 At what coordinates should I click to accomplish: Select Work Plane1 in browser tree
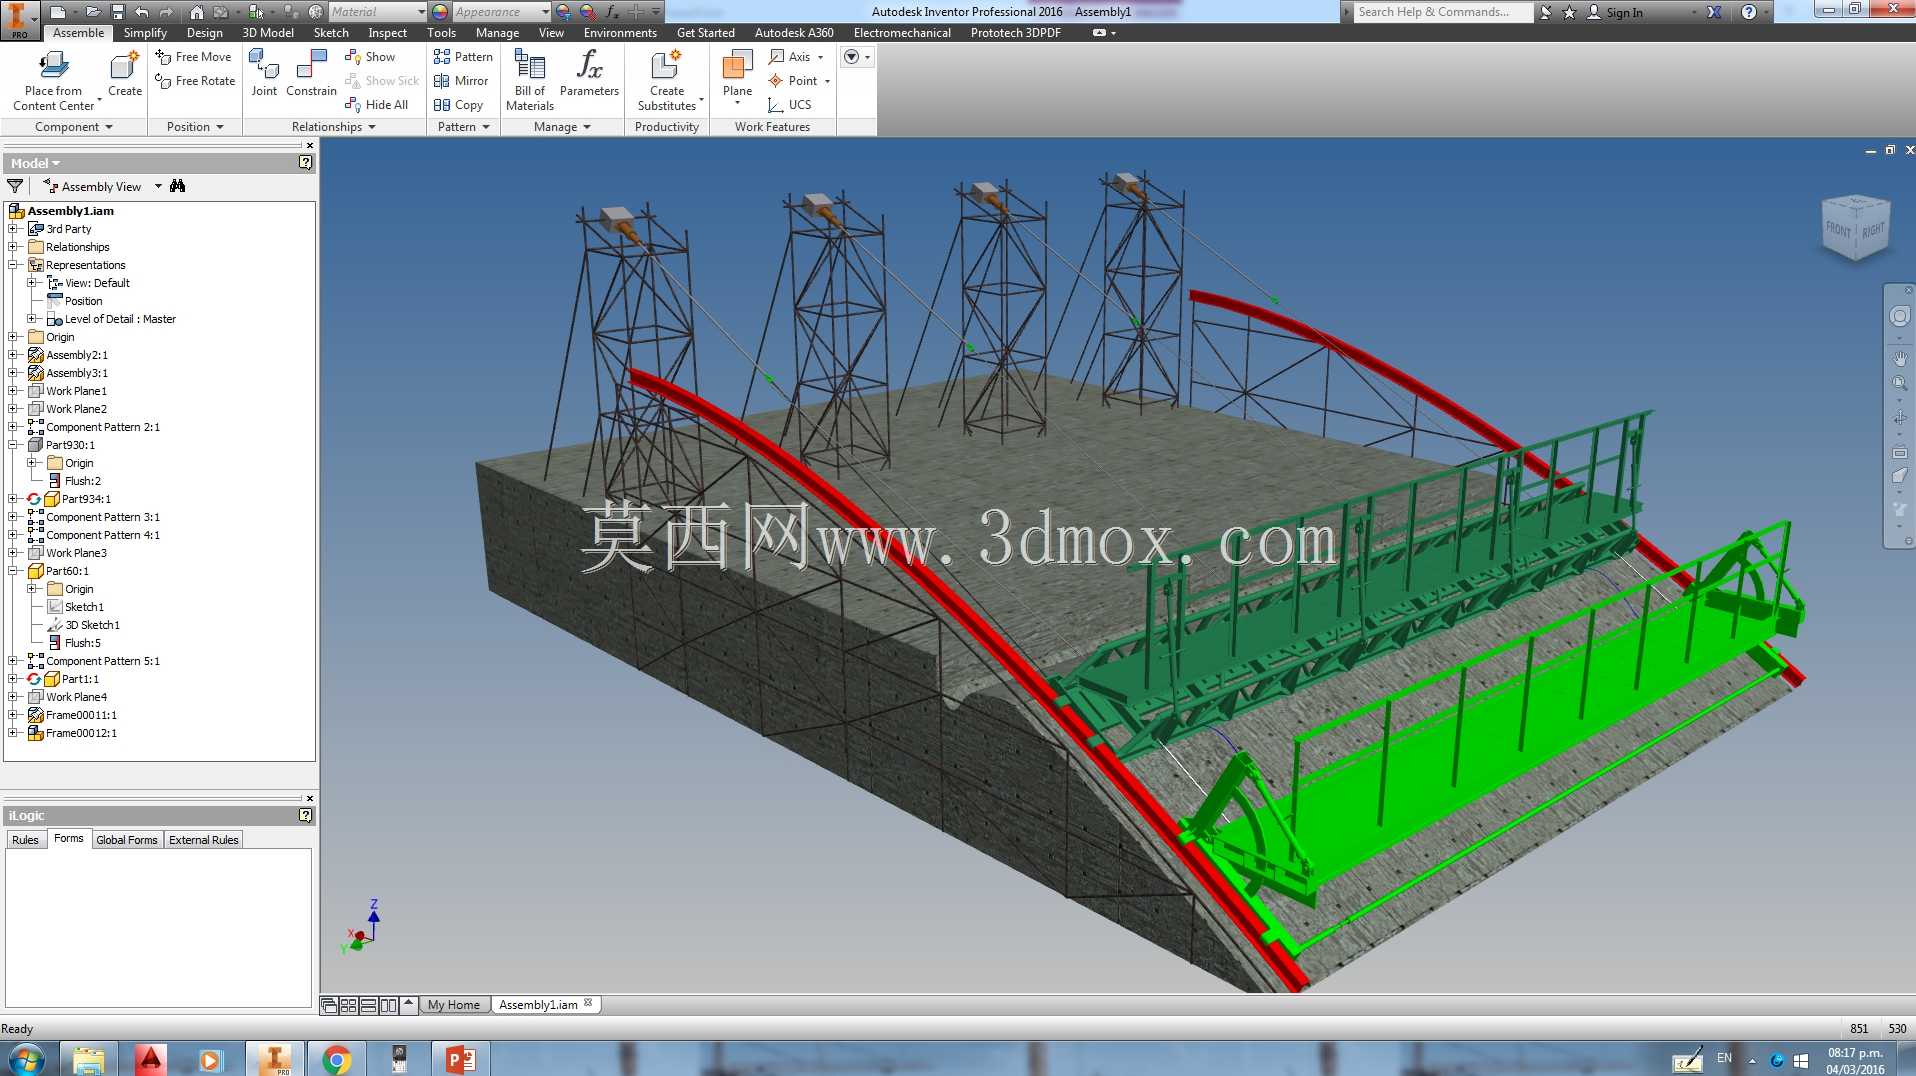point(76,391)
